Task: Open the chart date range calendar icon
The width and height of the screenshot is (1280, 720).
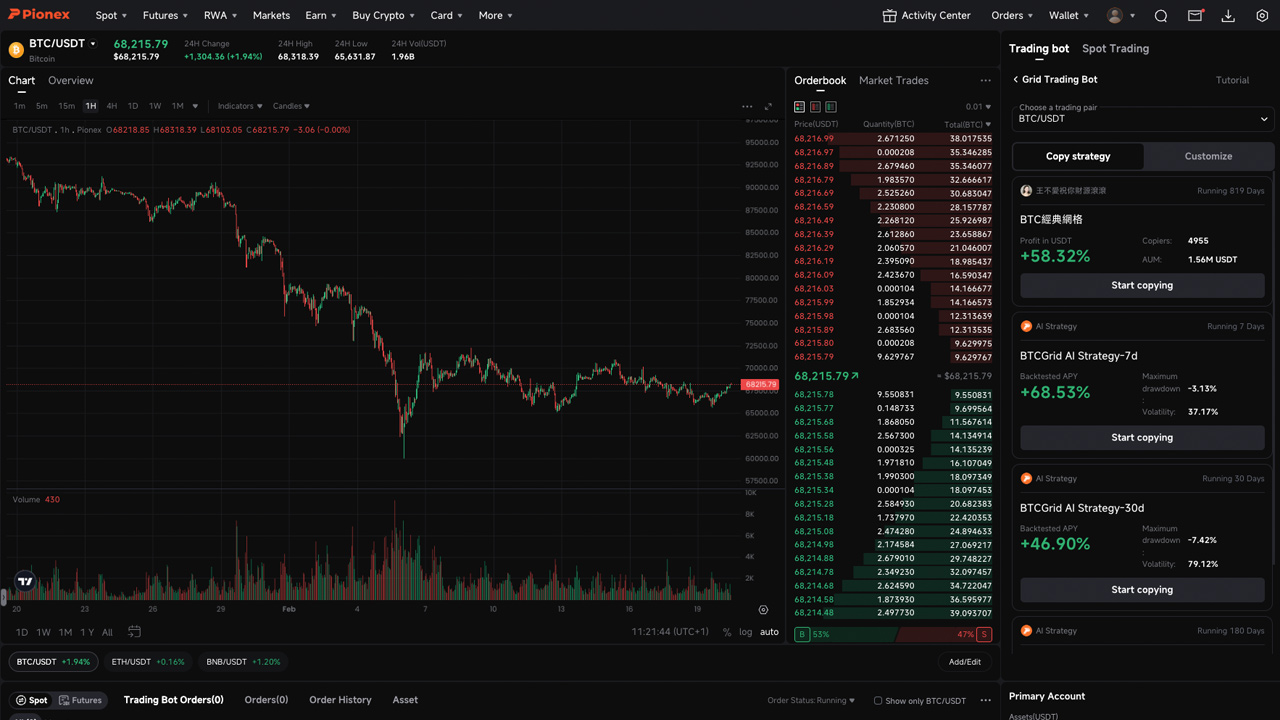Action: tap(134, 632)
